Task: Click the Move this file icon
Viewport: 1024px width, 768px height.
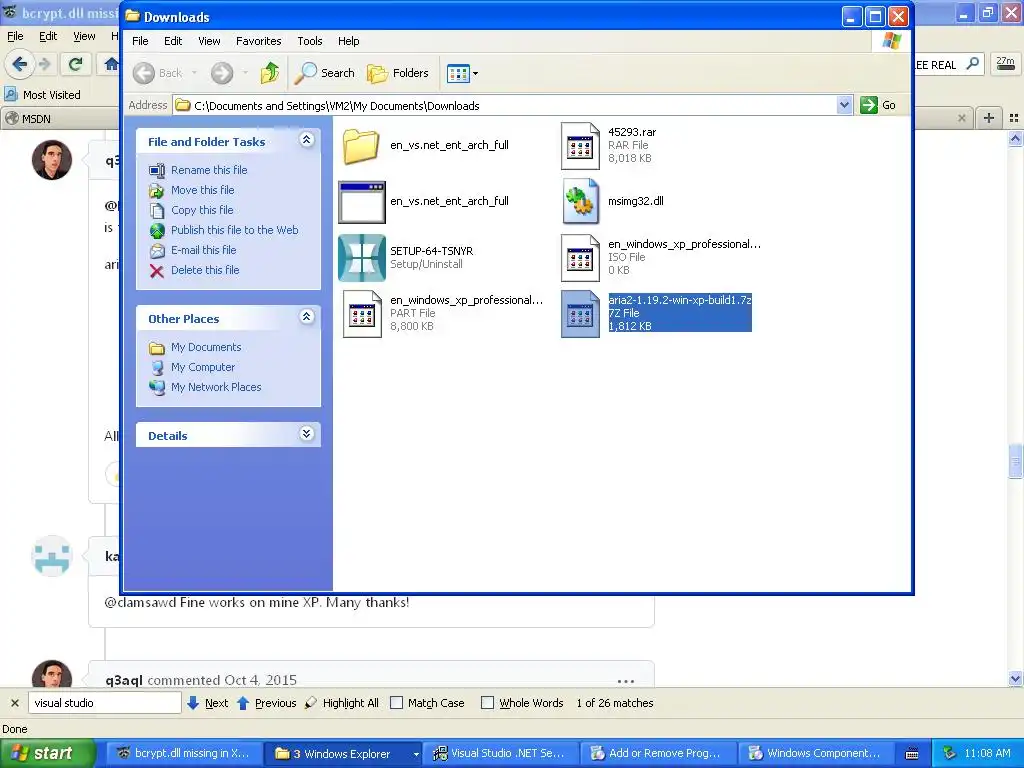Action: [157, 191]
